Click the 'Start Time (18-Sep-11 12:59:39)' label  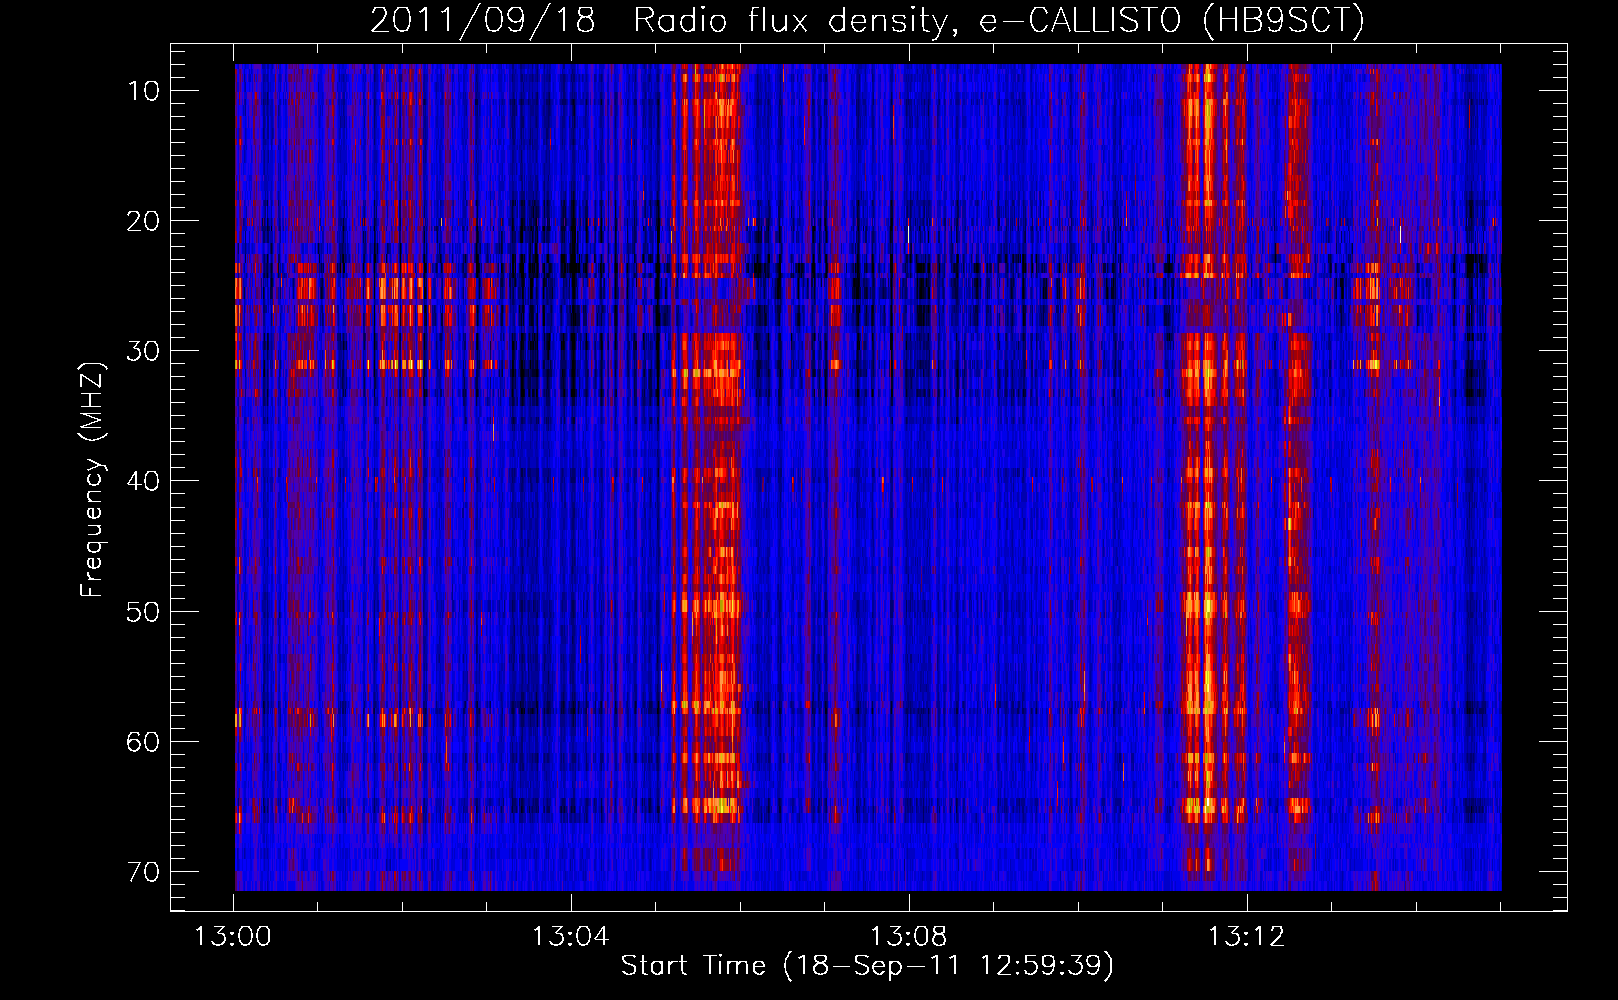(x=867, y=966)
